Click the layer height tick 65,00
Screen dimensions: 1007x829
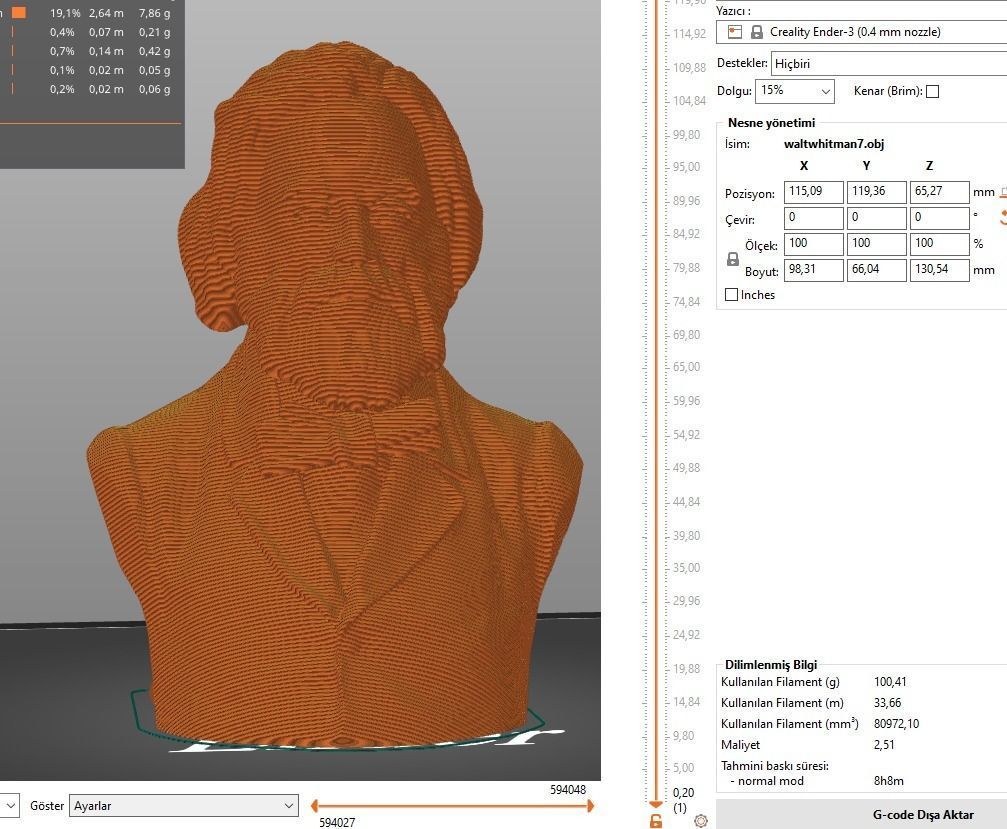point(687,367)
